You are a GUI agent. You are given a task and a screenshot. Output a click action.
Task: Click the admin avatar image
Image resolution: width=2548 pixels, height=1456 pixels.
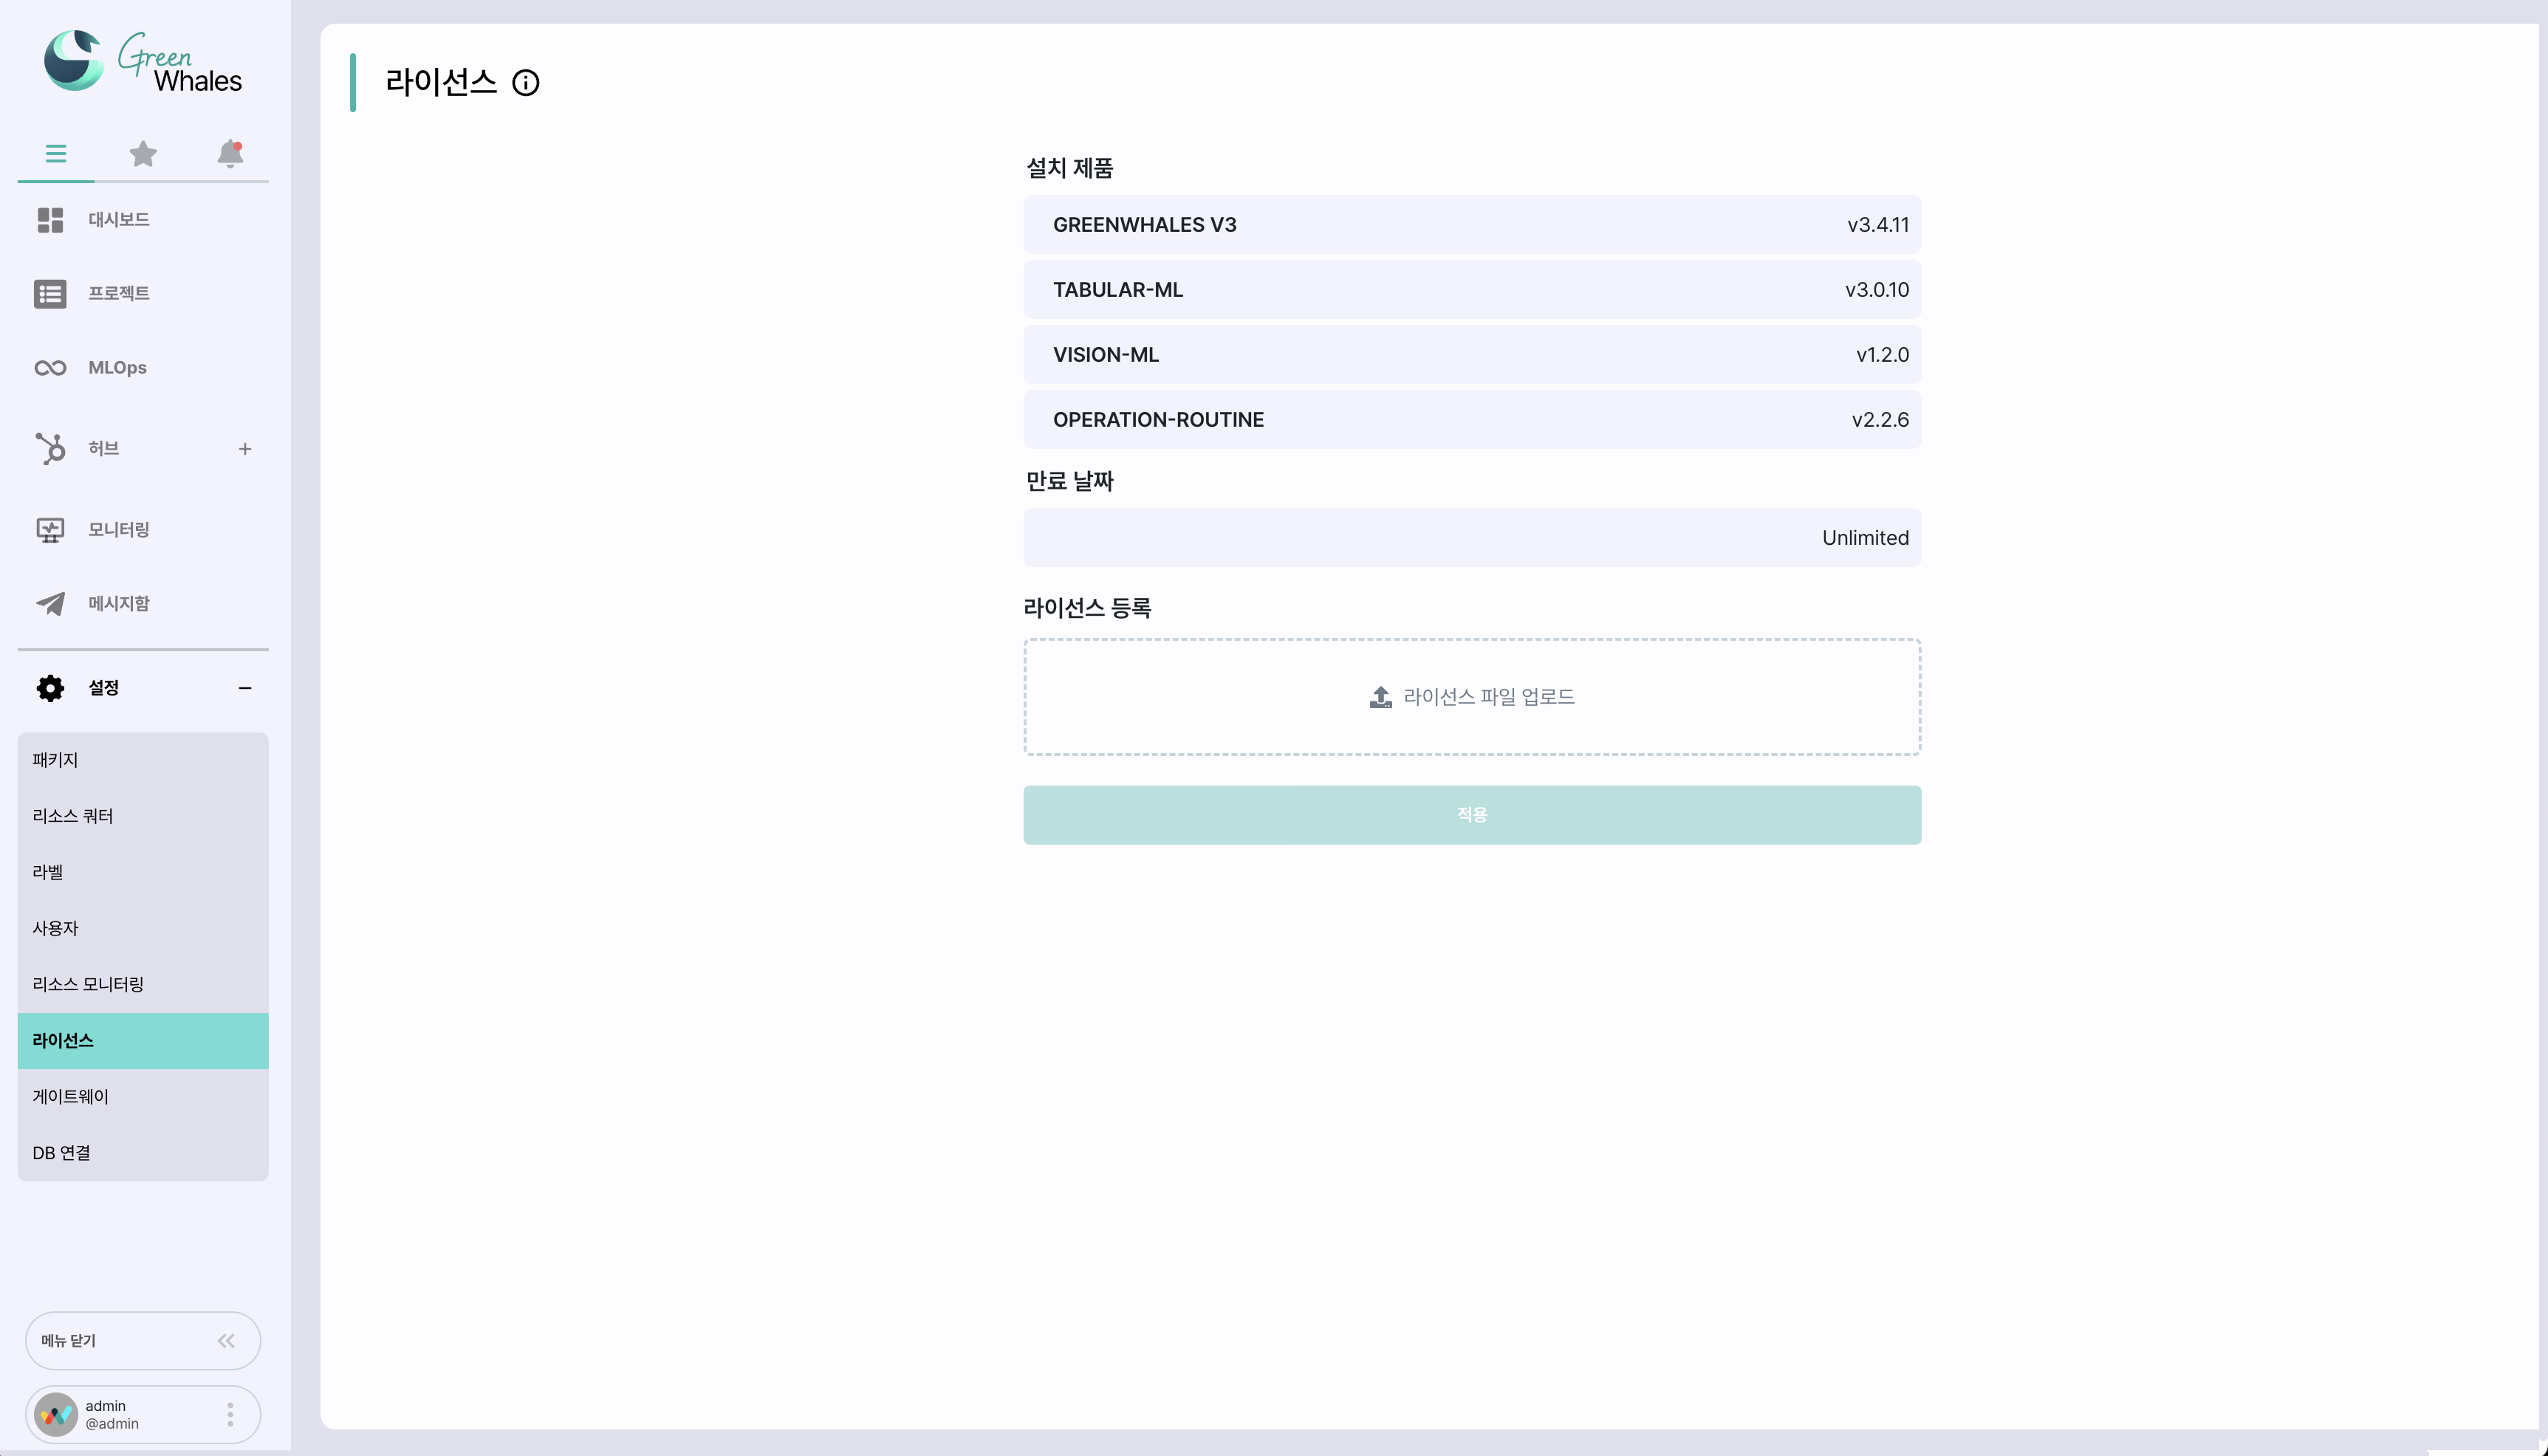tap(56, 1415)
